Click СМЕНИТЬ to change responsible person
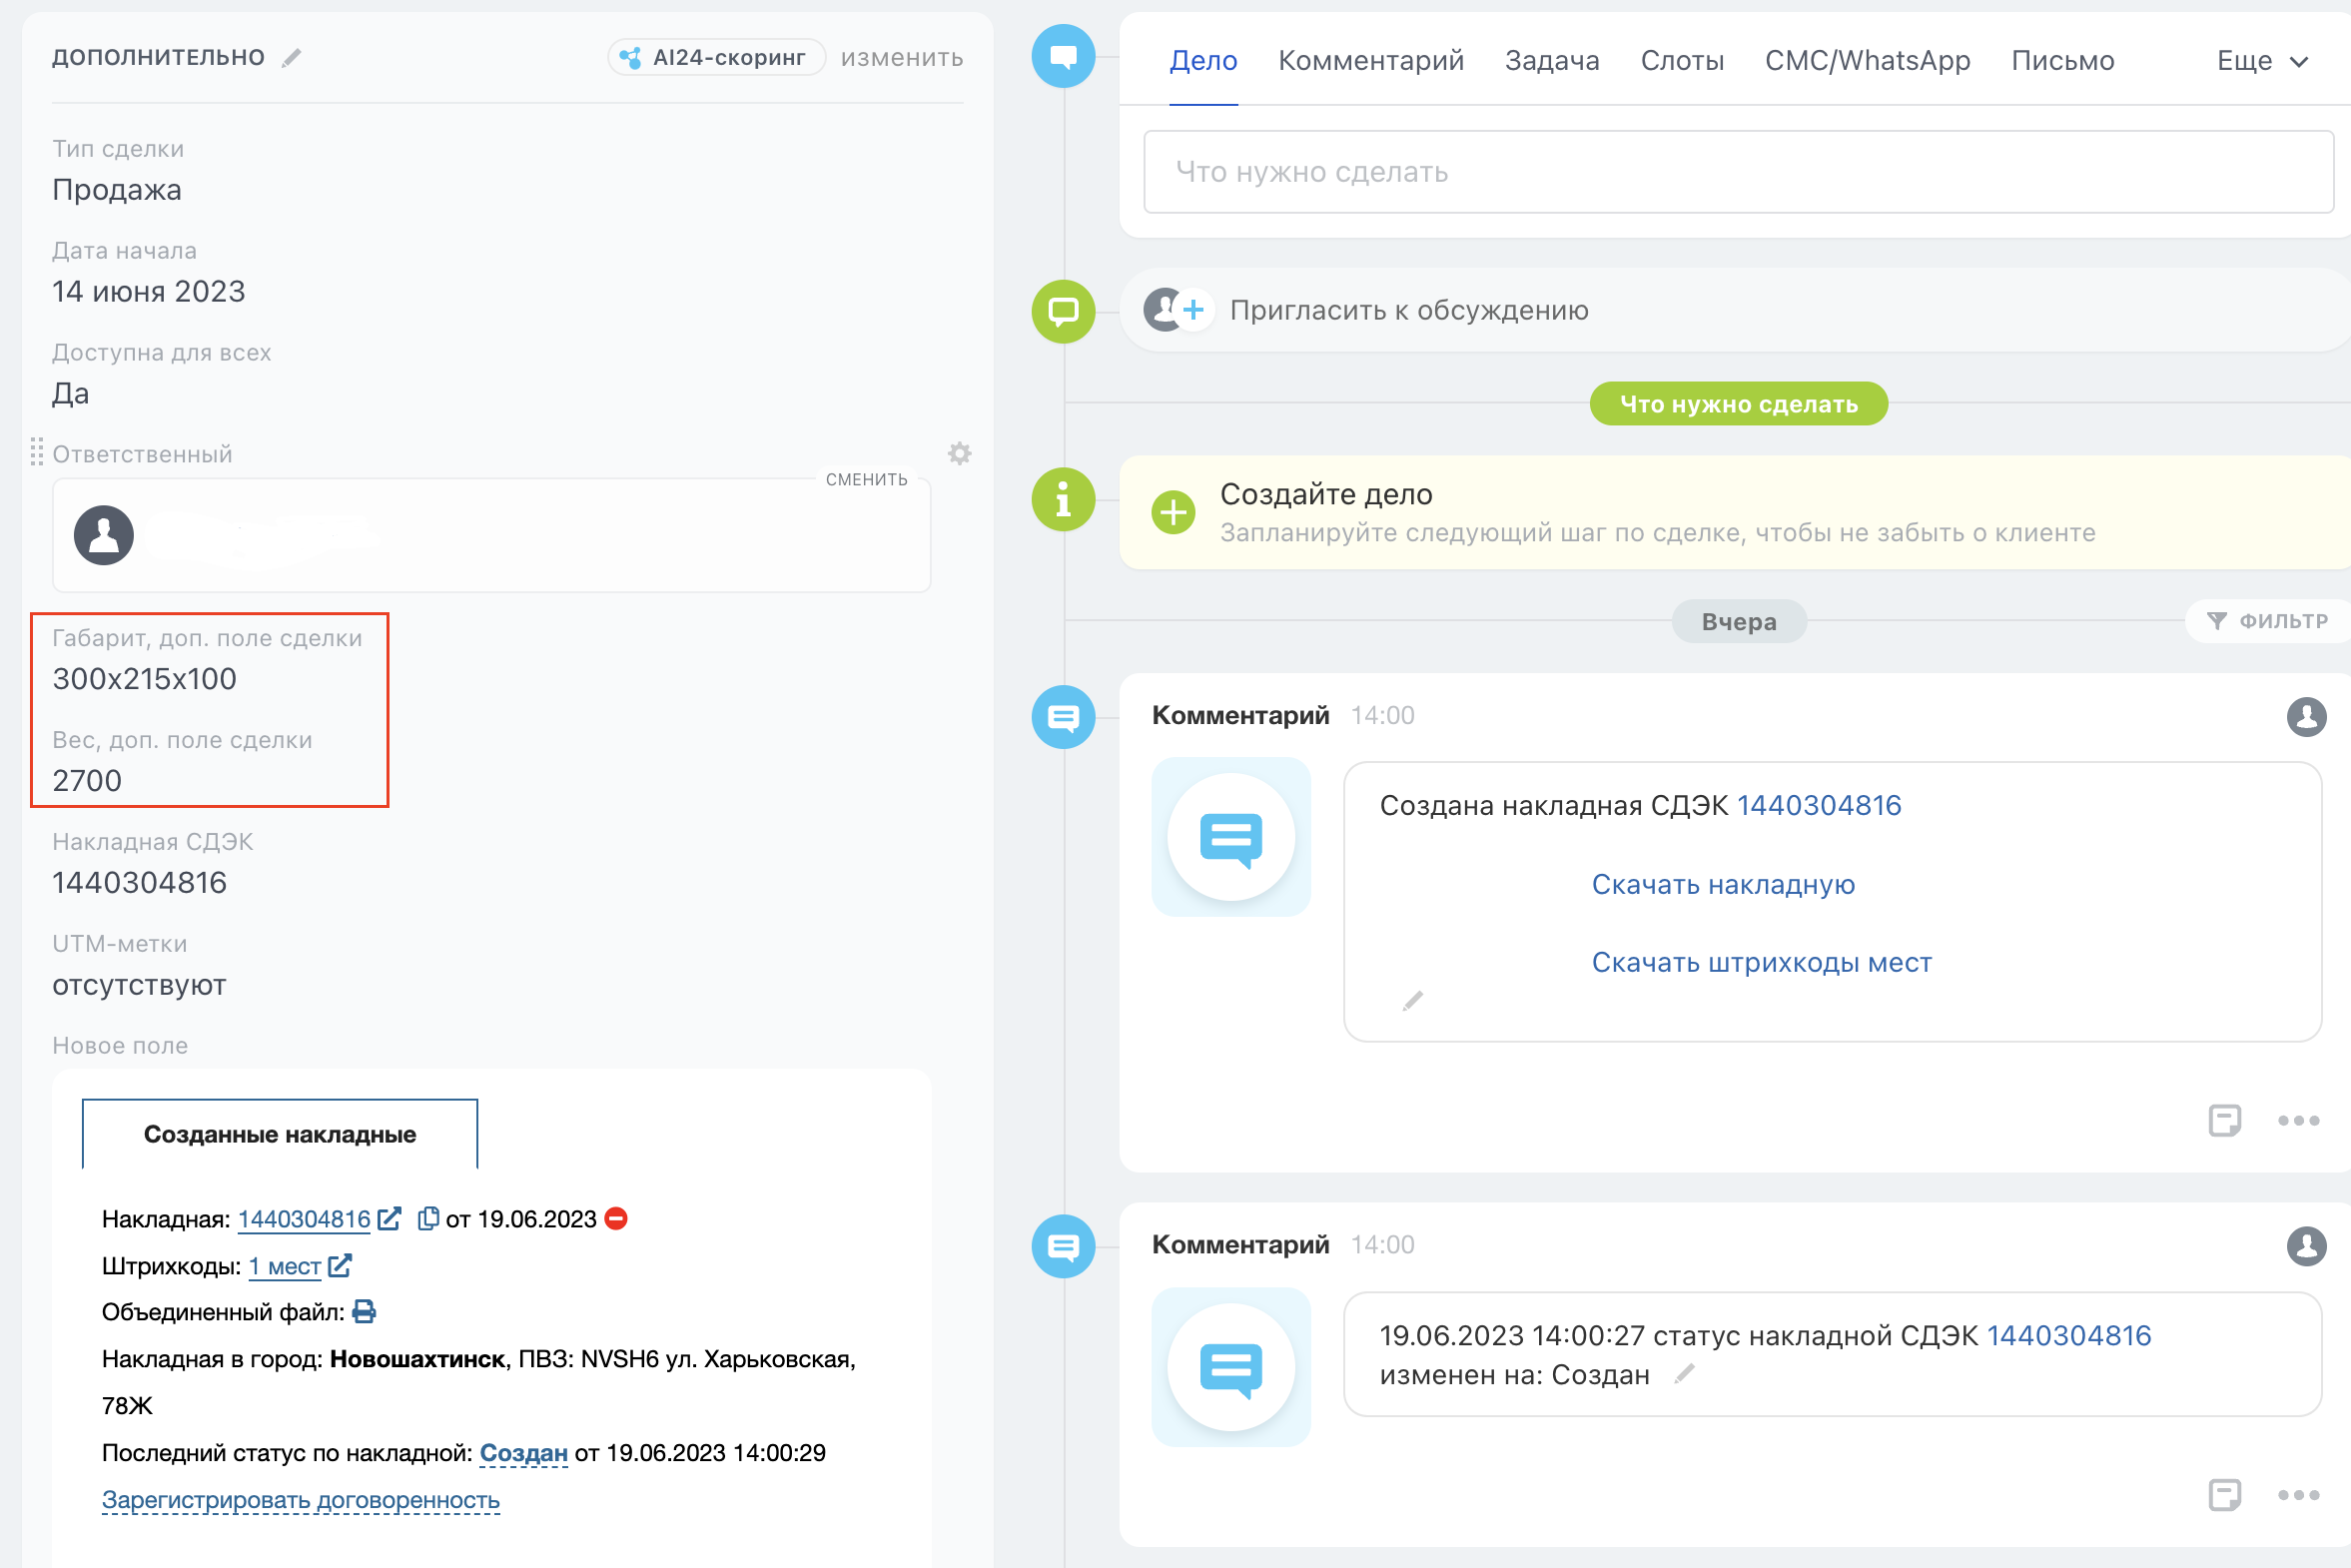The height and width of the screenshot is (1568, 2351). coord(866,479)
